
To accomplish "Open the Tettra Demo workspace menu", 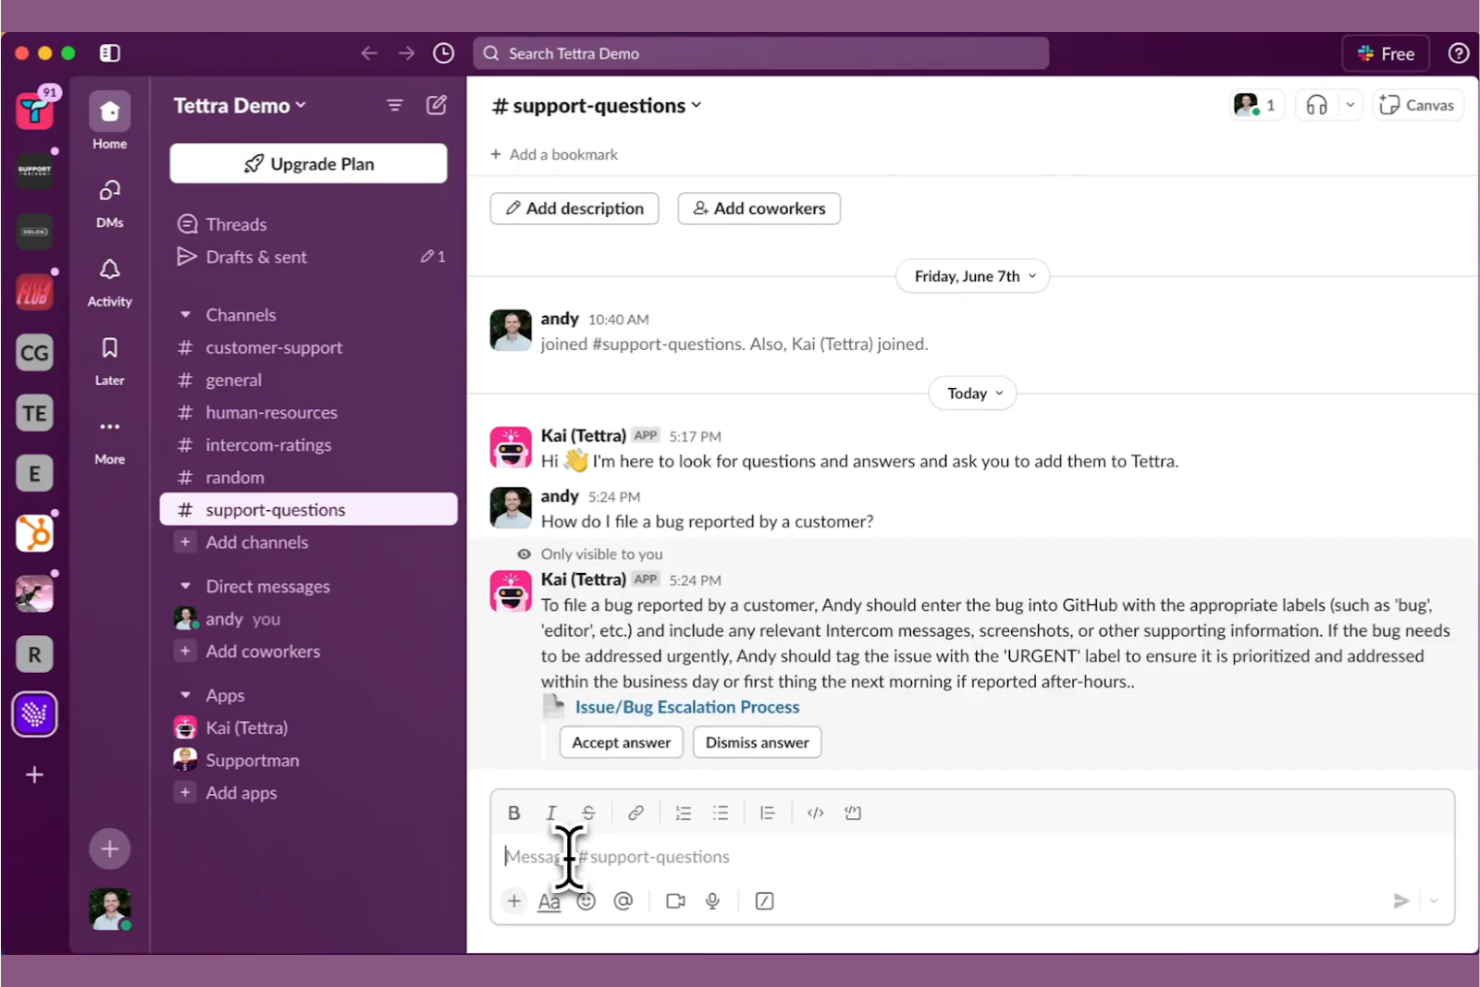I will point(239,105).
